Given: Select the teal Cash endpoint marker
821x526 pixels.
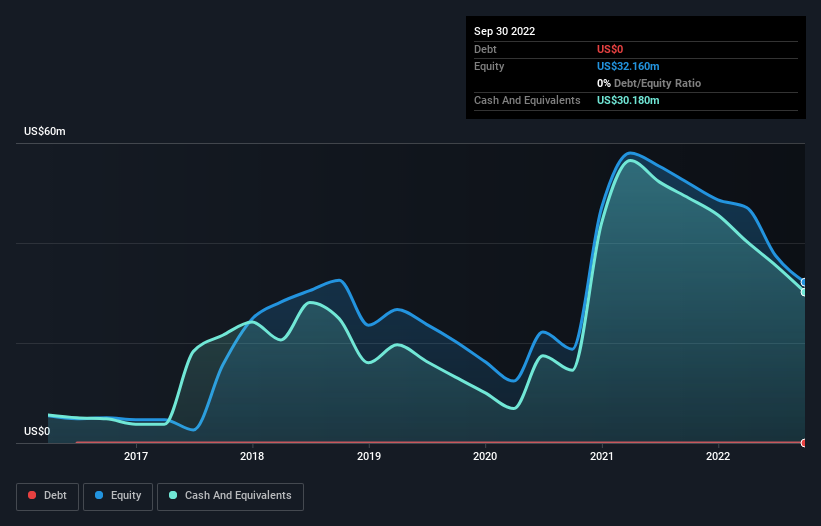Looking at the screenshot, I should [x=804, y=292].
